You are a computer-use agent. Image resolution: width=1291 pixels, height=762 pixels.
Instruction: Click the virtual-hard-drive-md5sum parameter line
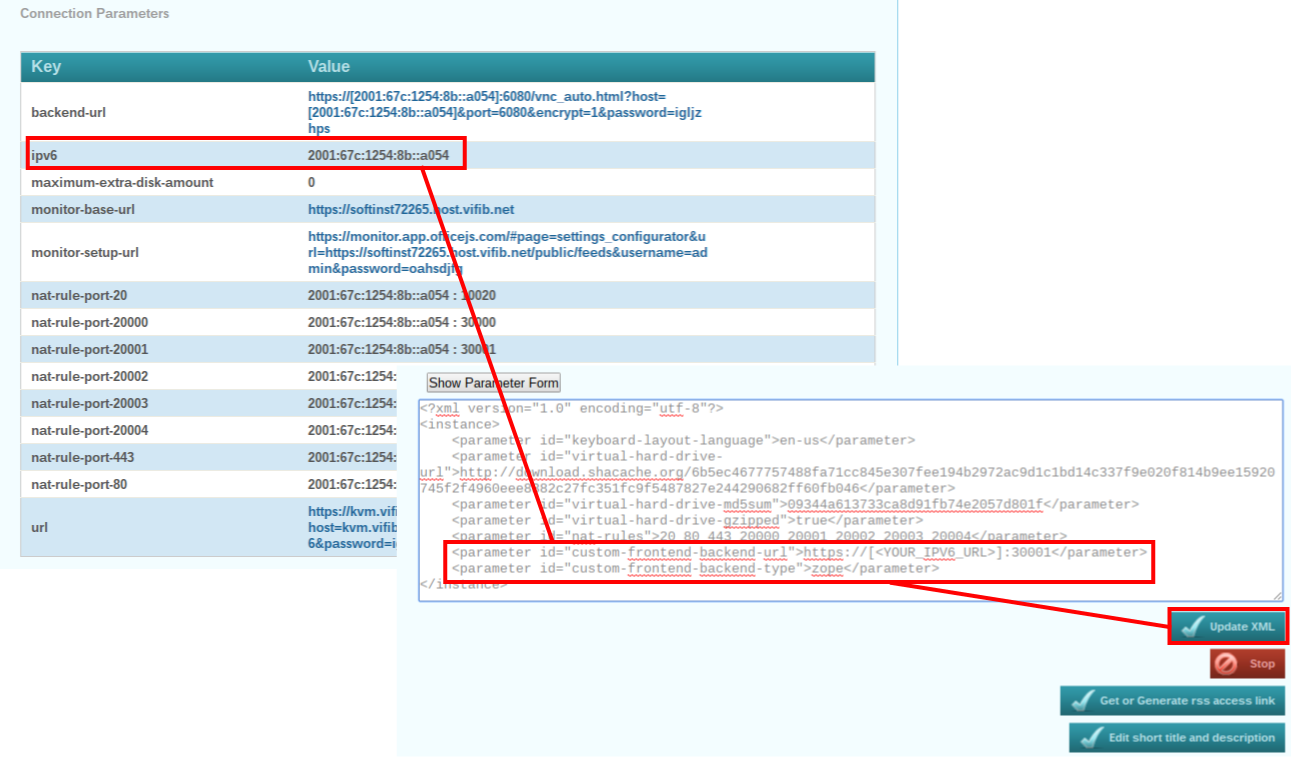pyautogui.click(x=794, y=504)
